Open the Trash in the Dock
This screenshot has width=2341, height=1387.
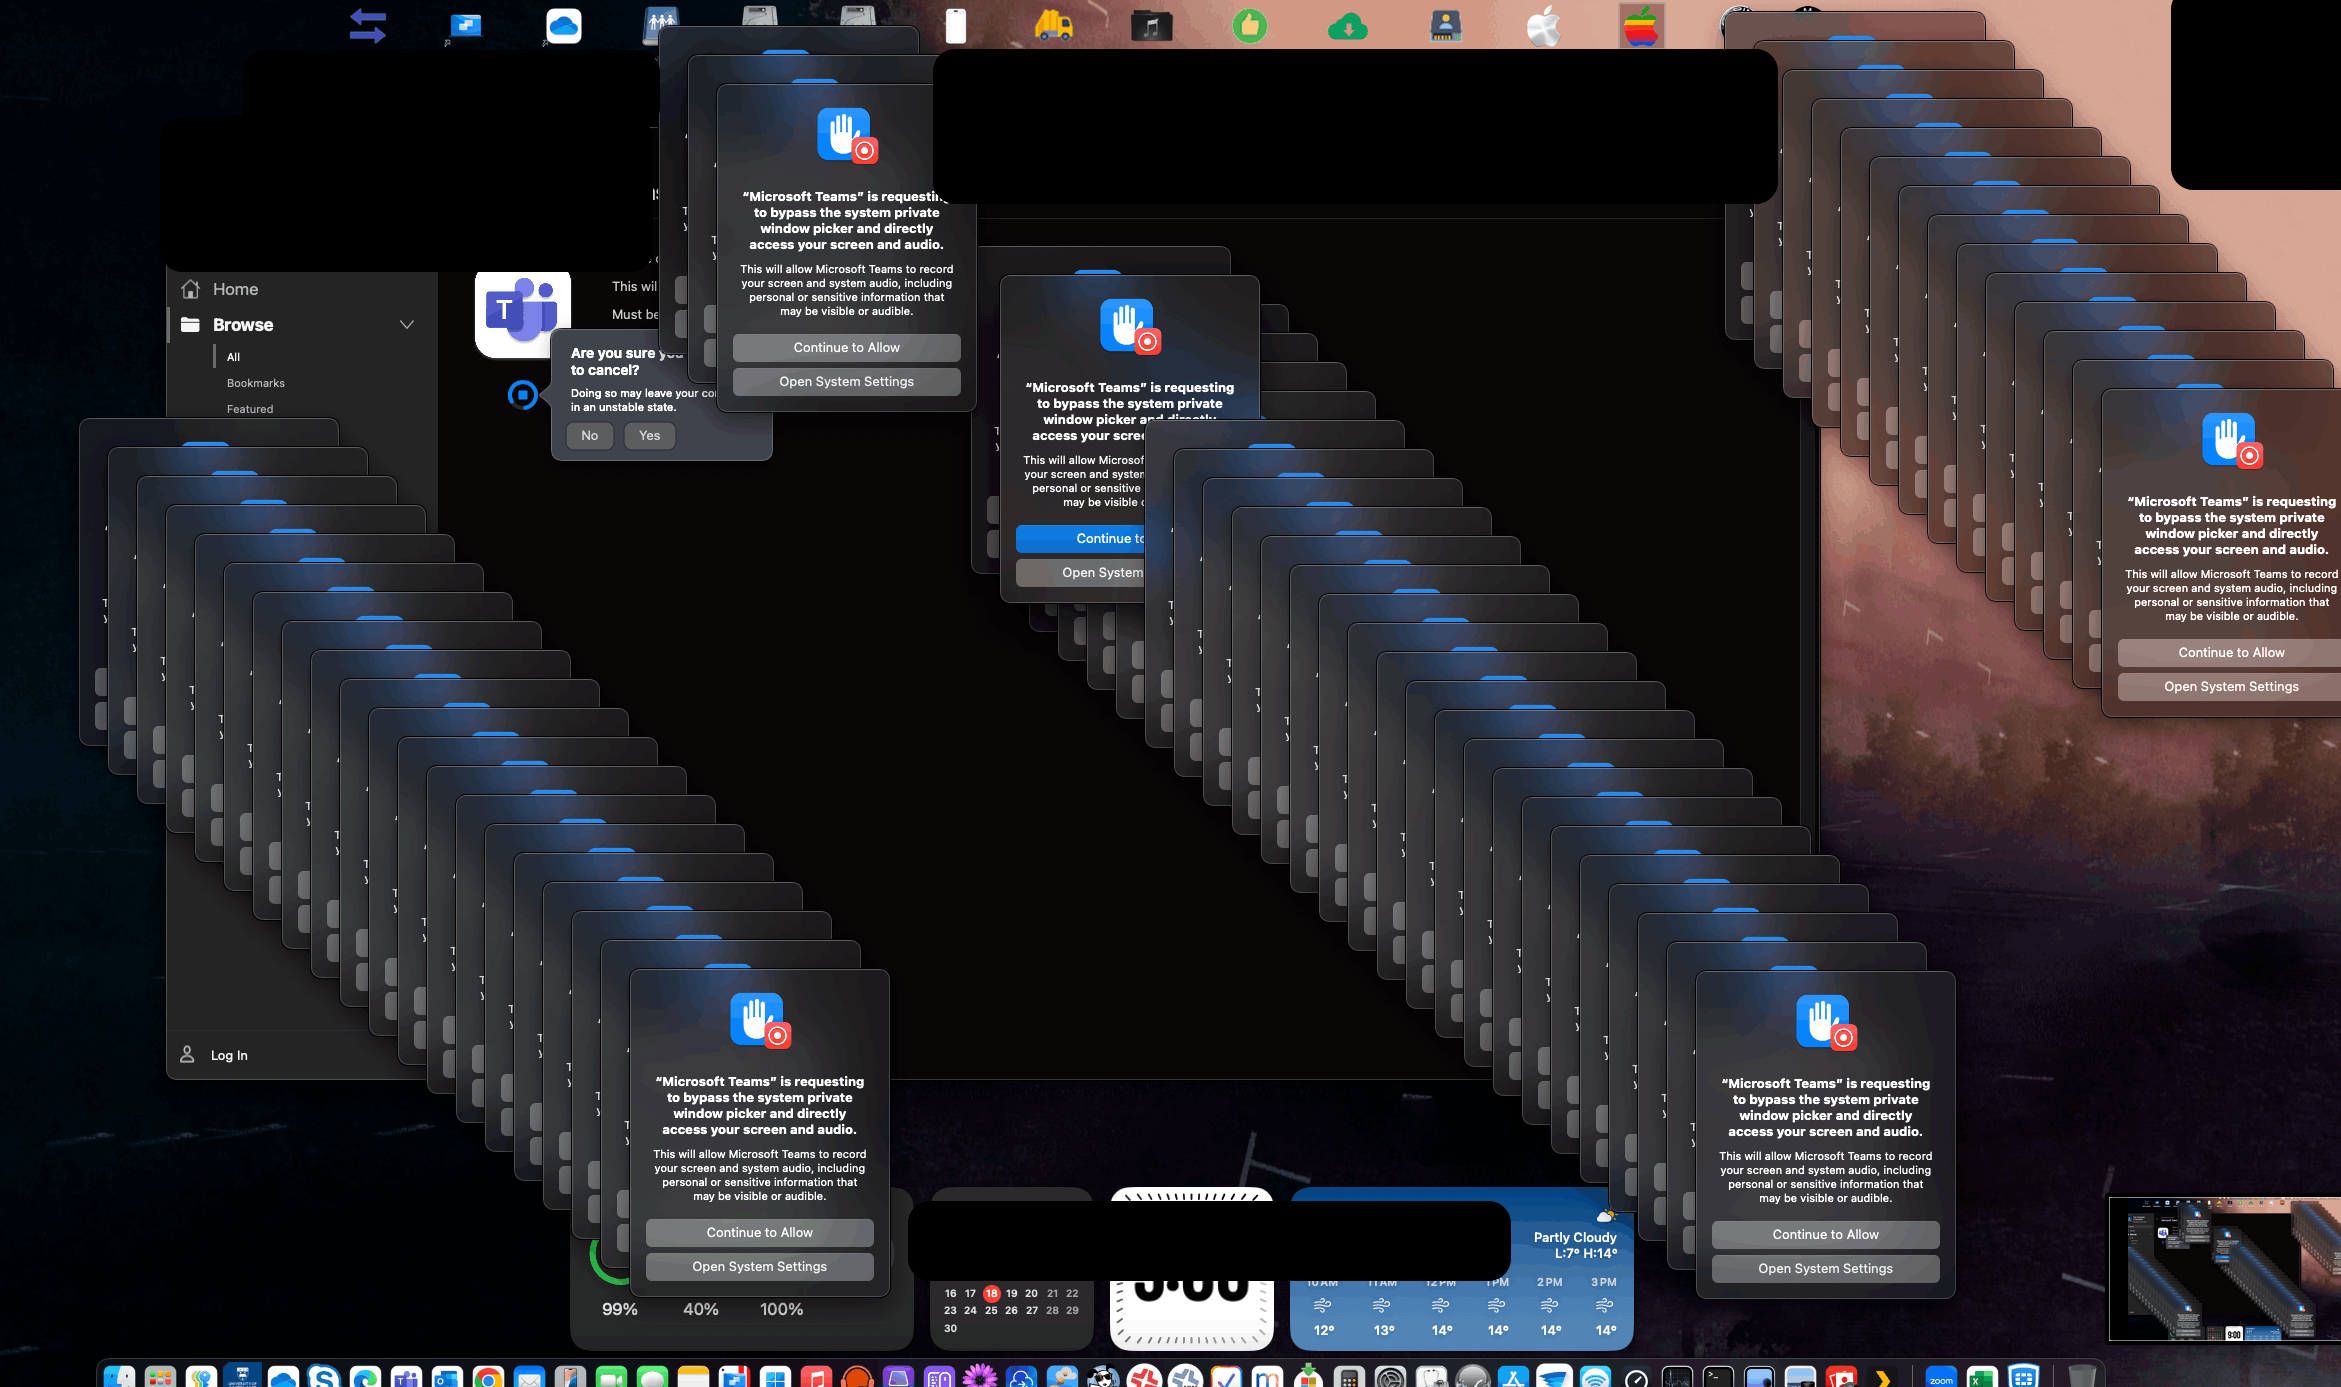2081,1377
